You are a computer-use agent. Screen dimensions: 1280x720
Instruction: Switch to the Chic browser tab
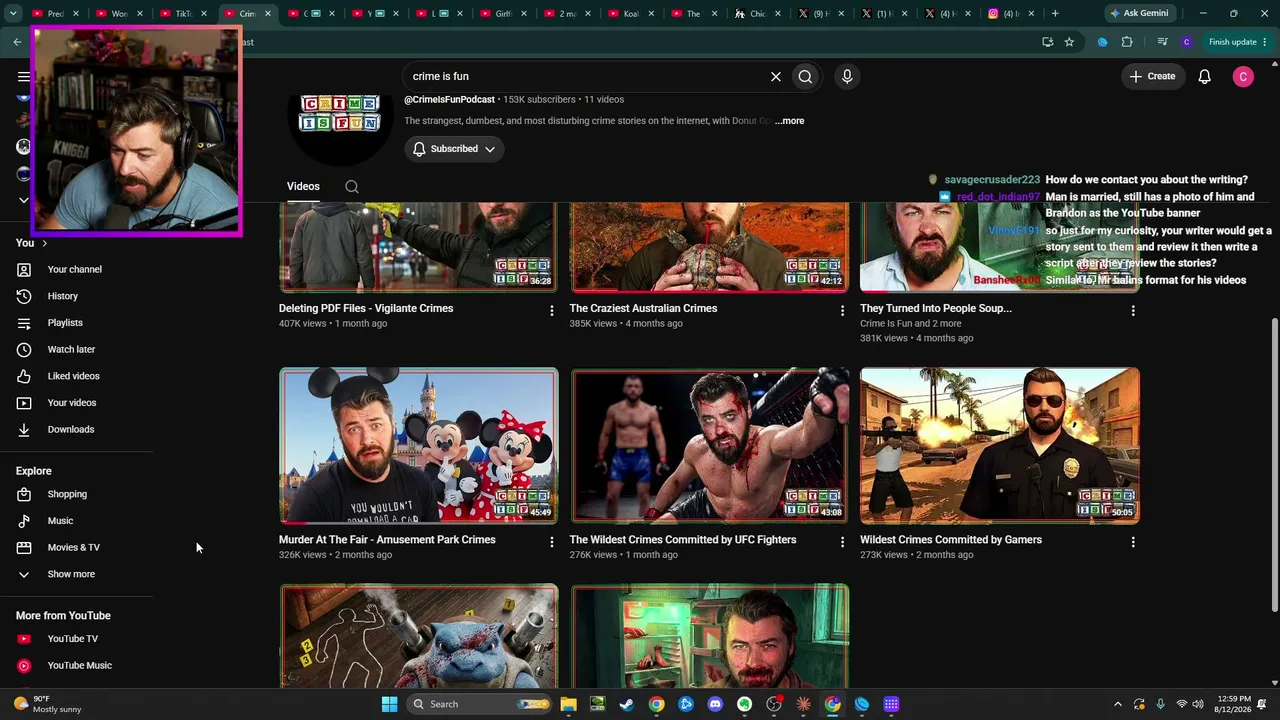point(759,13)
